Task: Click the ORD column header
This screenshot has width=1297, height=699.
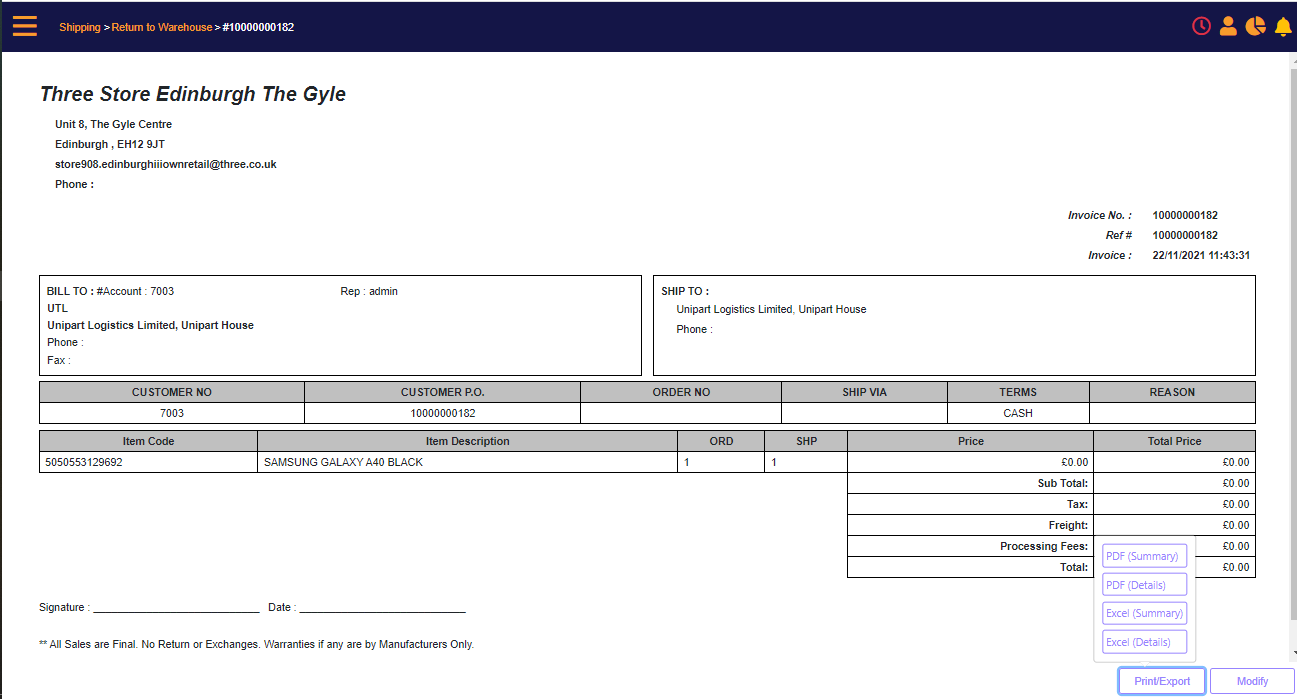Action: pyautogui.click(x=721, y=441)
